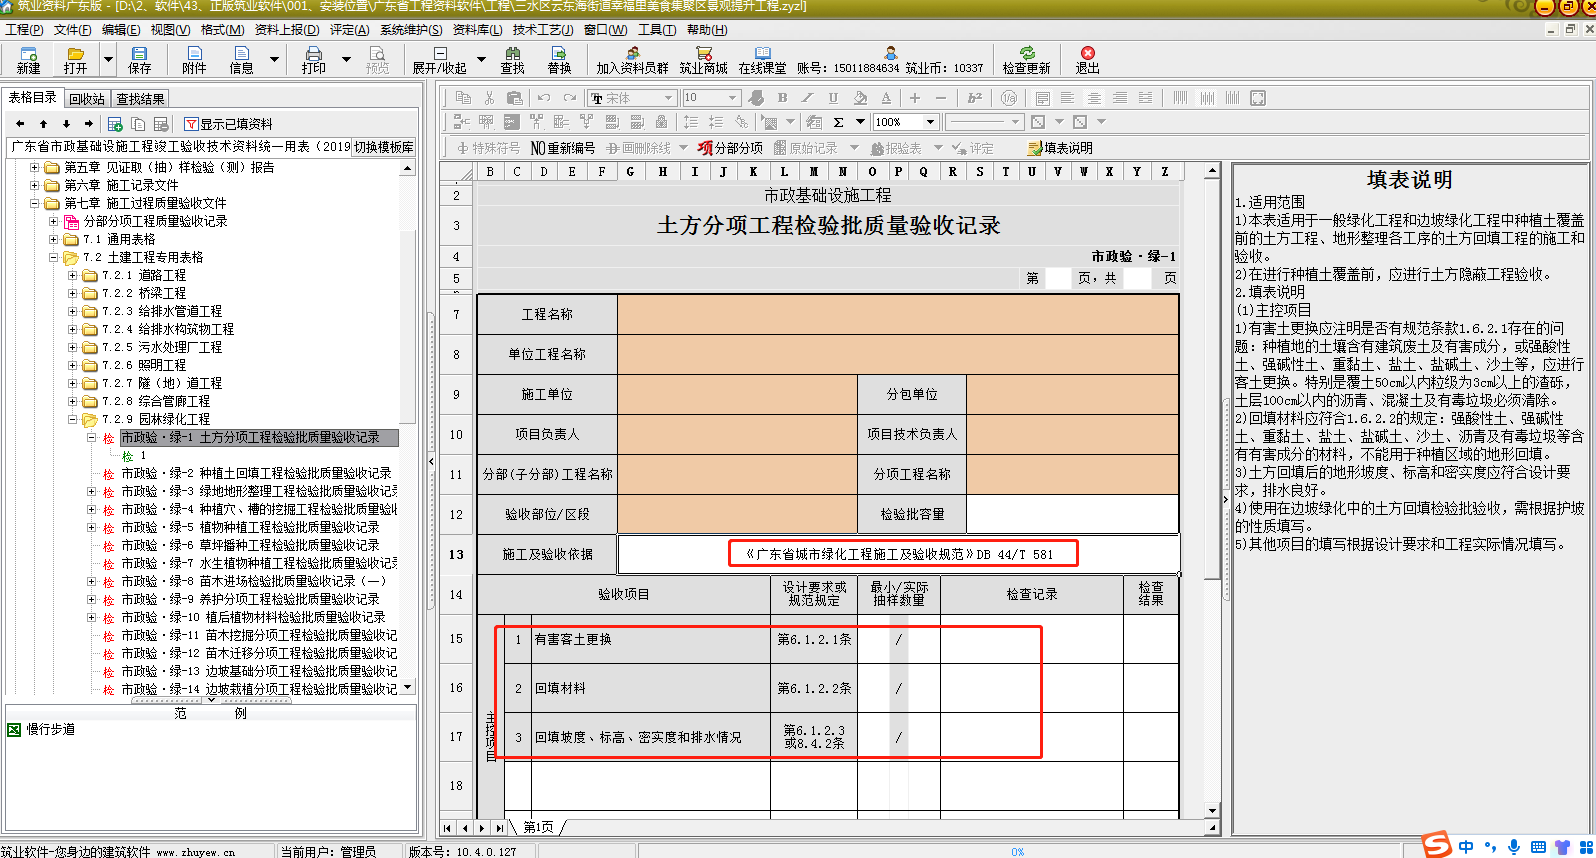This screenshot has height=858, width=1596.
Task: Click 加入资料员群 icon
Action: [632, 60]
